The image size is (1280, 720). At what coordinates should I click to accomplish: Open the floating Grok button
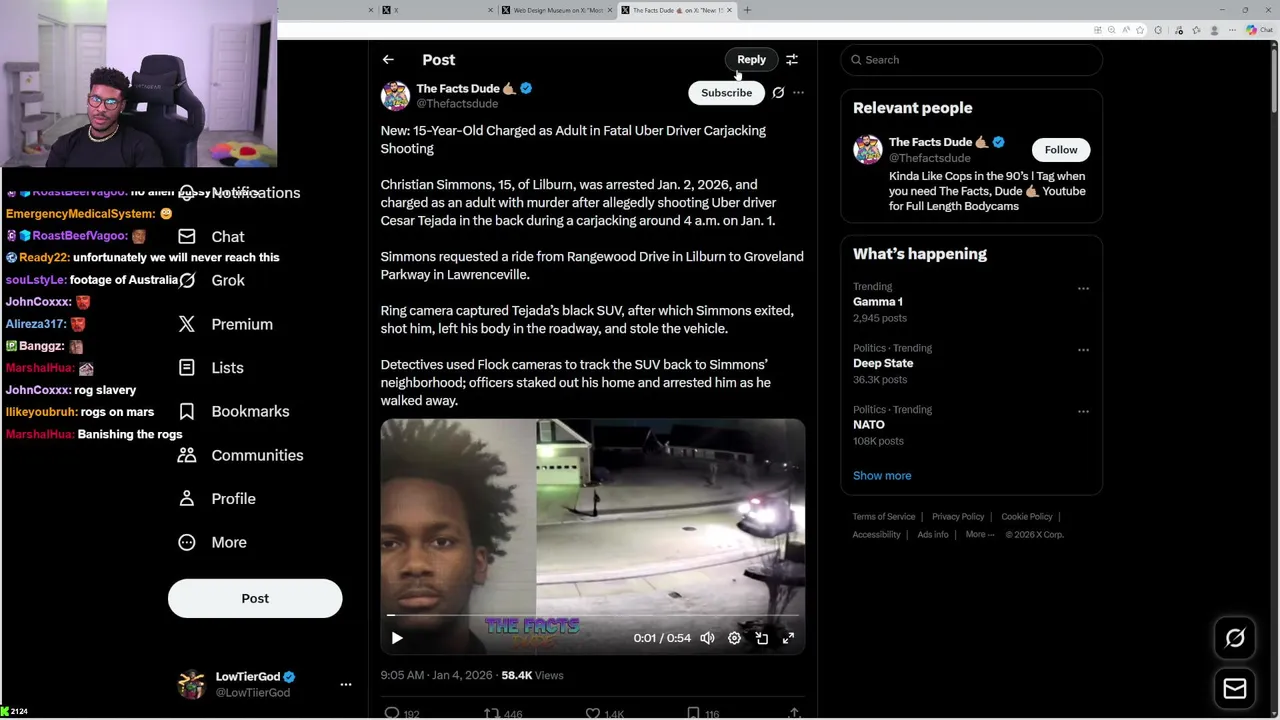pos(1235,638)
